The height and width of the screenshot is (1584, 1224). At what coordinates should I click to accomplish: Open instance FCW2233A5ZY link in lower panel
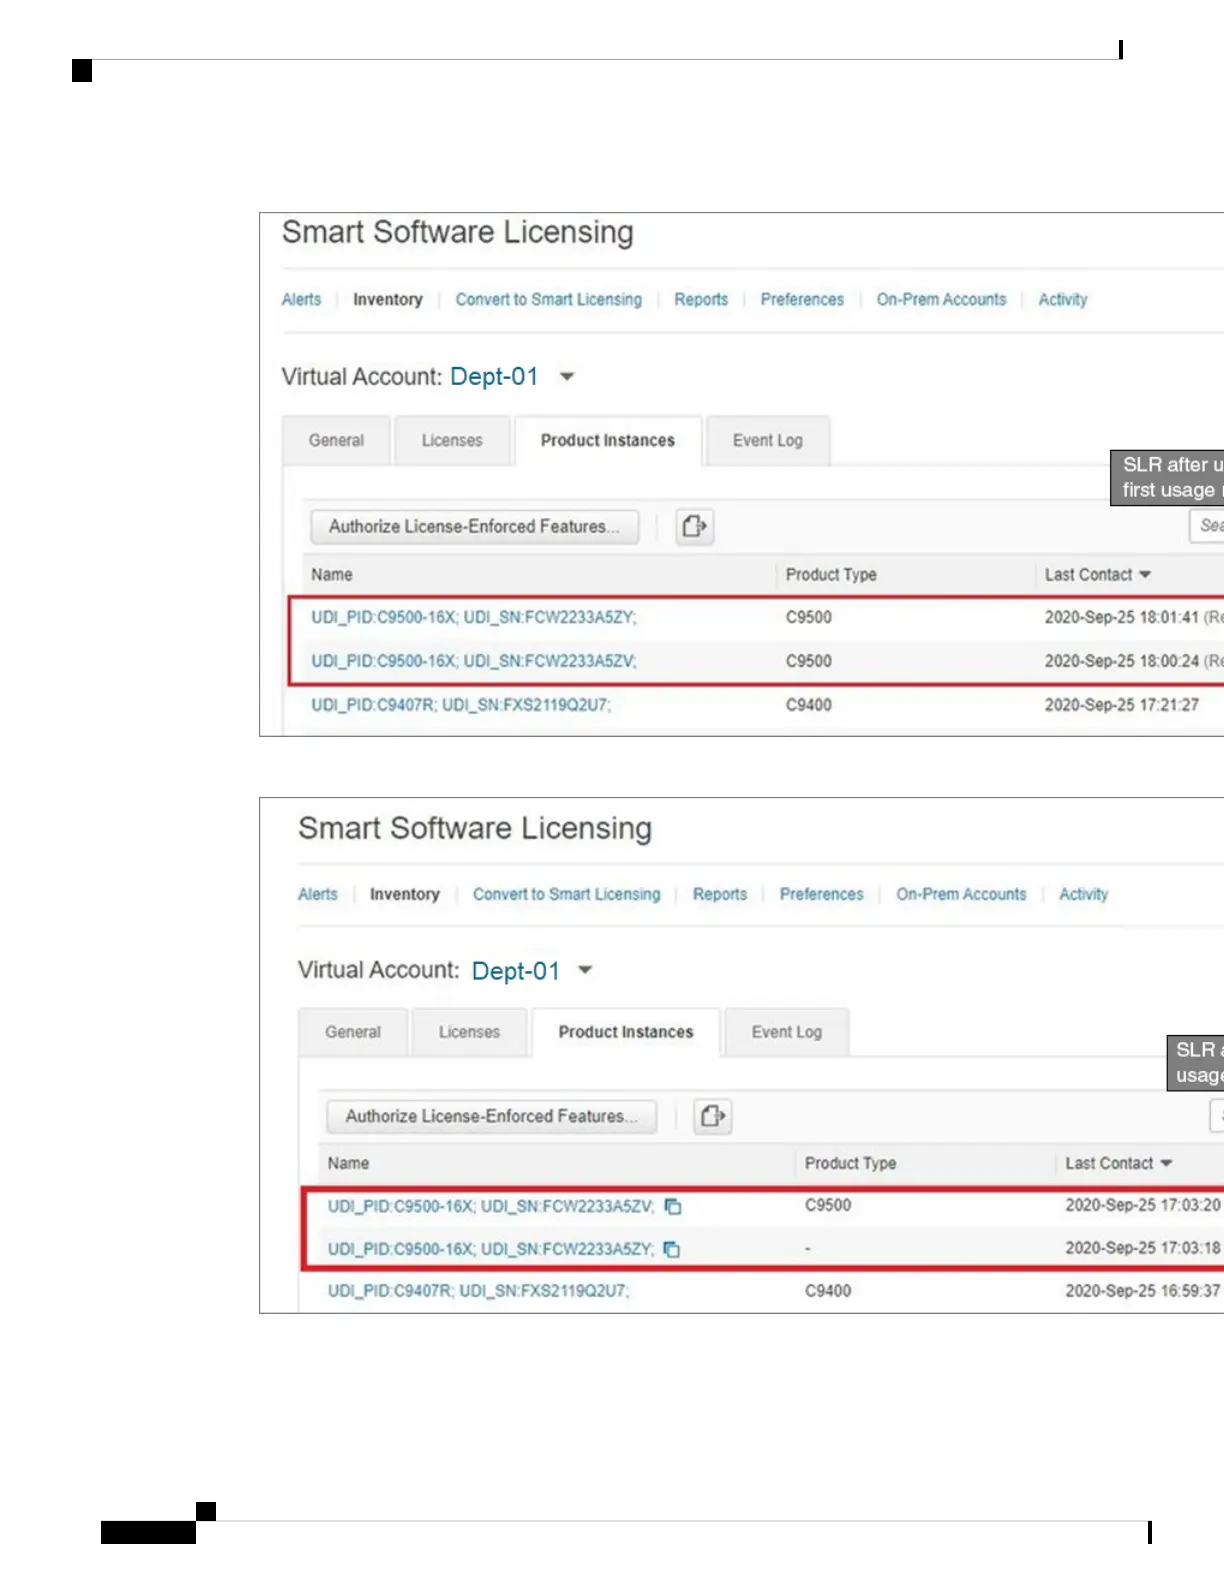(x=491, y=1249)
